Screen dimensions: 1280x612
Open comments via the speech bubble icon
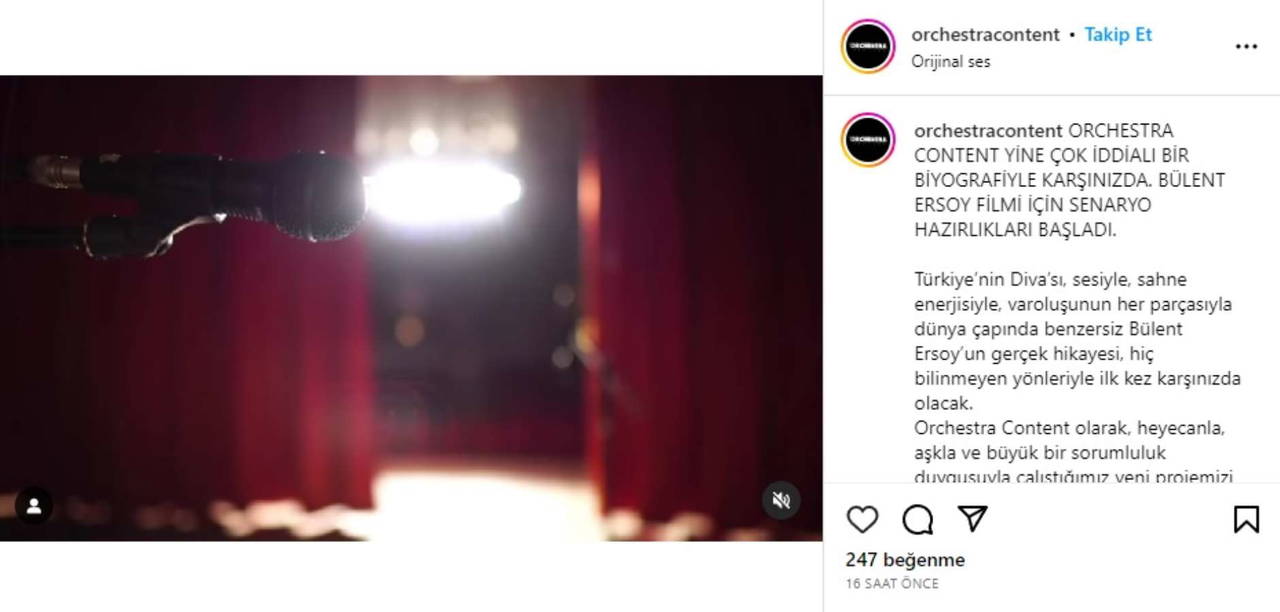(917, 519)
